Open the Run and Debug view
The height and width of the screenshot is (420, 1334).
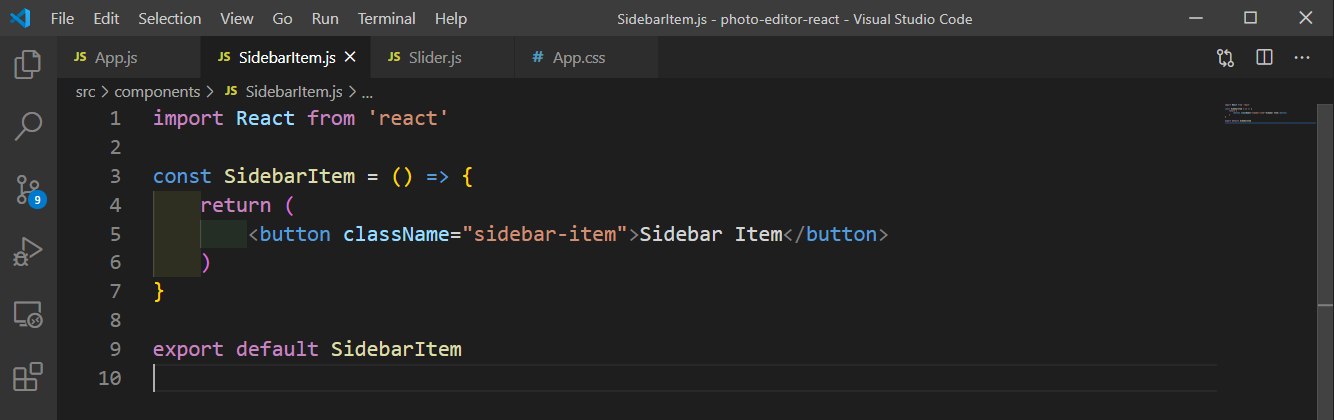coord(28,252)
